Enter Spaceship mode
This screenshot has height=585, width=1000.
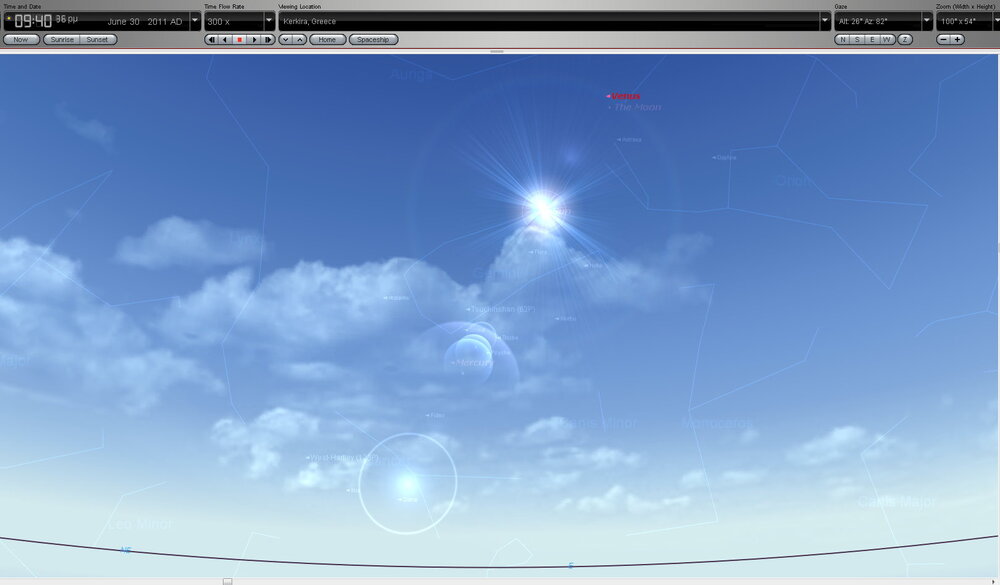coord(374,39)
